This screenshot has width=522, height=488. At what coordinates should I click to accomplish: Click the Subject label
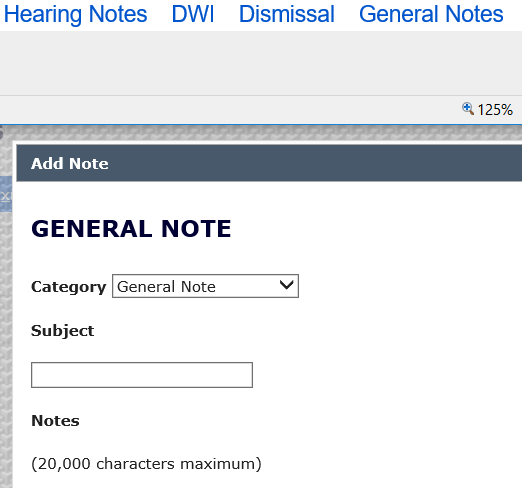coord(63,331)
